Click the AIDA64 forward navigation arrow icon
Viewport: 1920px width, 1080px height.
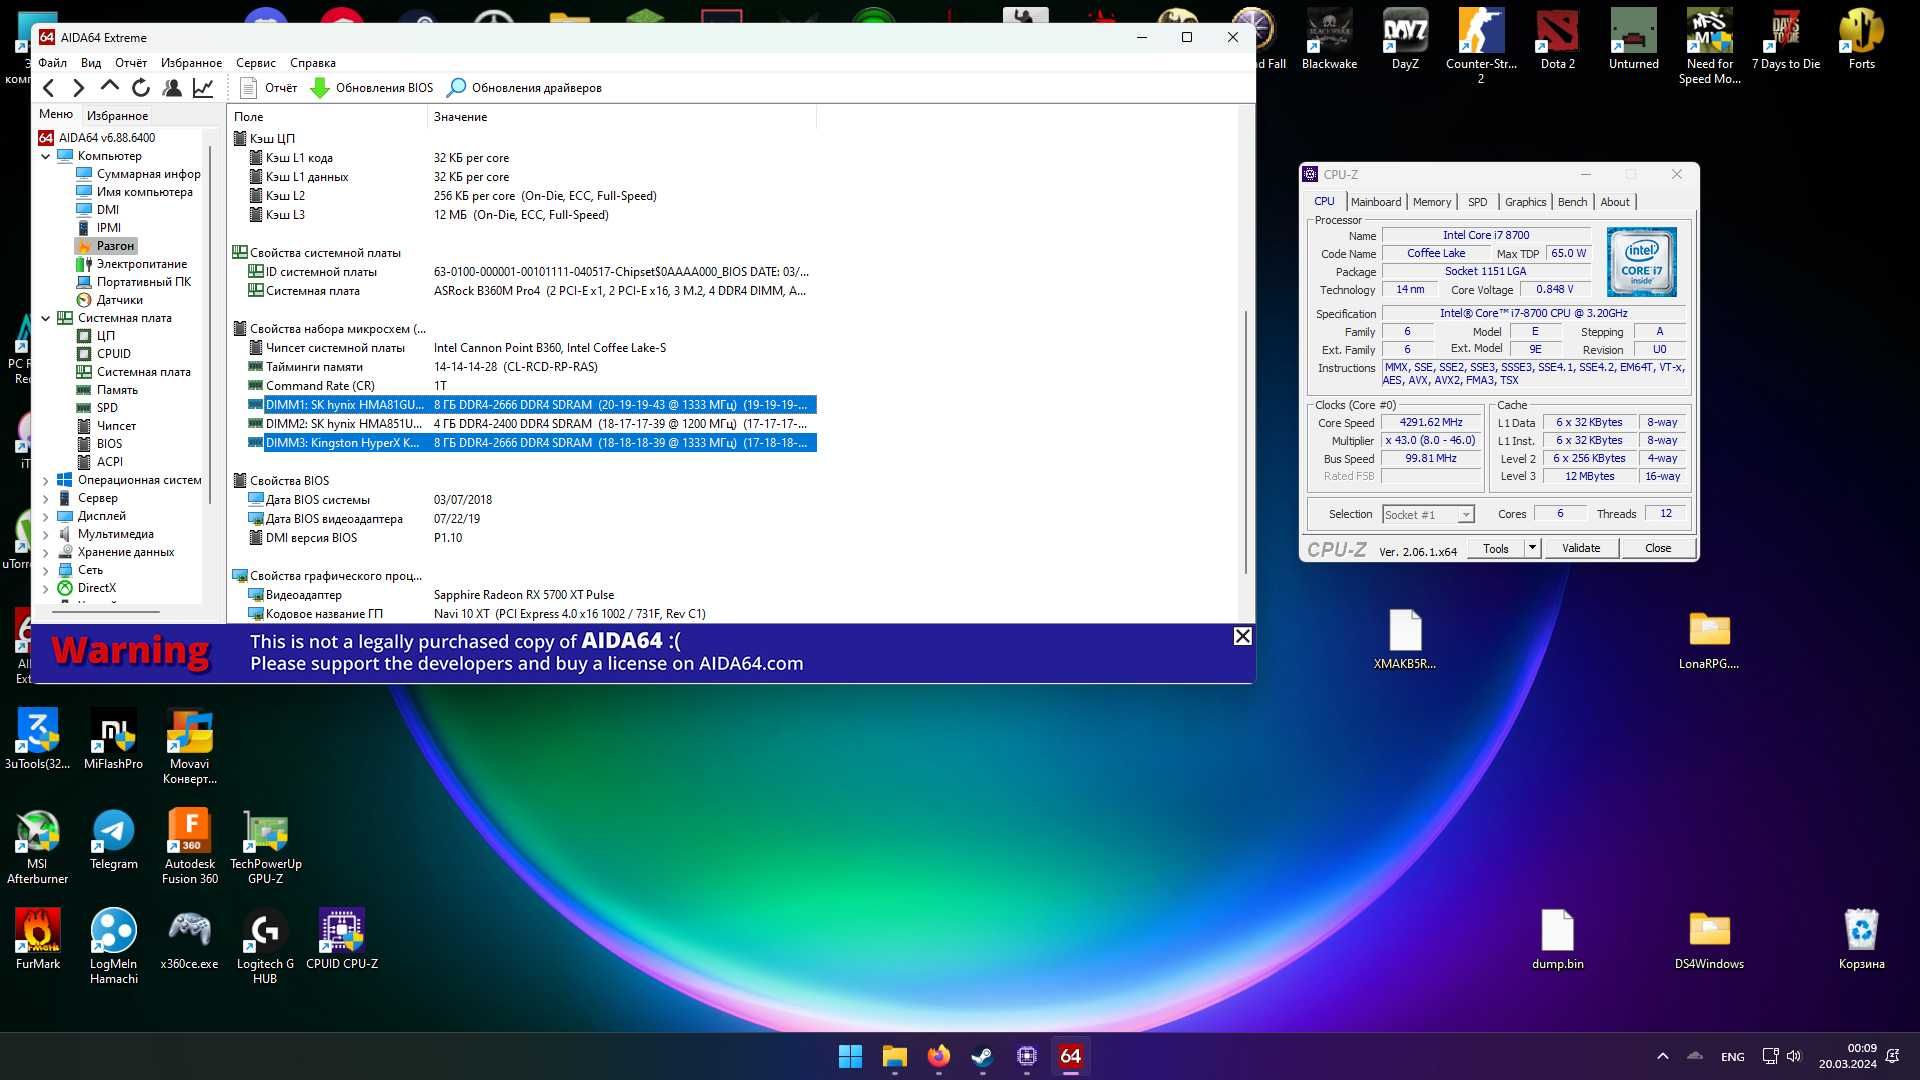(x=79, y=88)
